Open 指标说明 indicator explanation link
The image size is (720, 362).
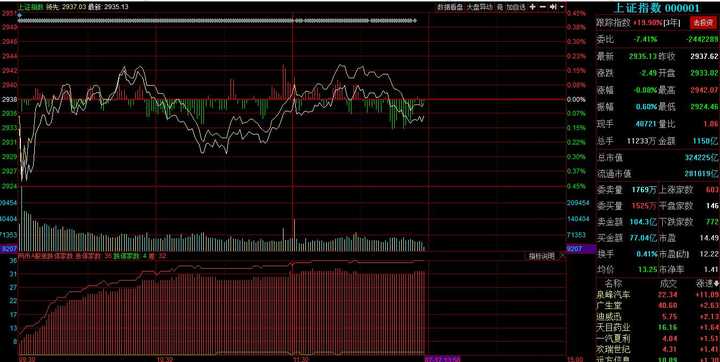(x=541, y=256)
